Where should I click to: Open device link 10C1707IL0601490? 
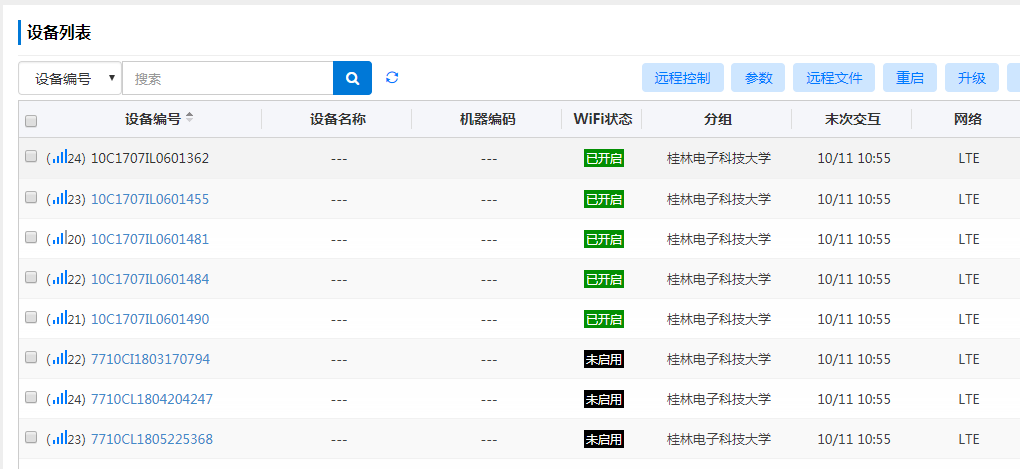(x=150, y=319)
